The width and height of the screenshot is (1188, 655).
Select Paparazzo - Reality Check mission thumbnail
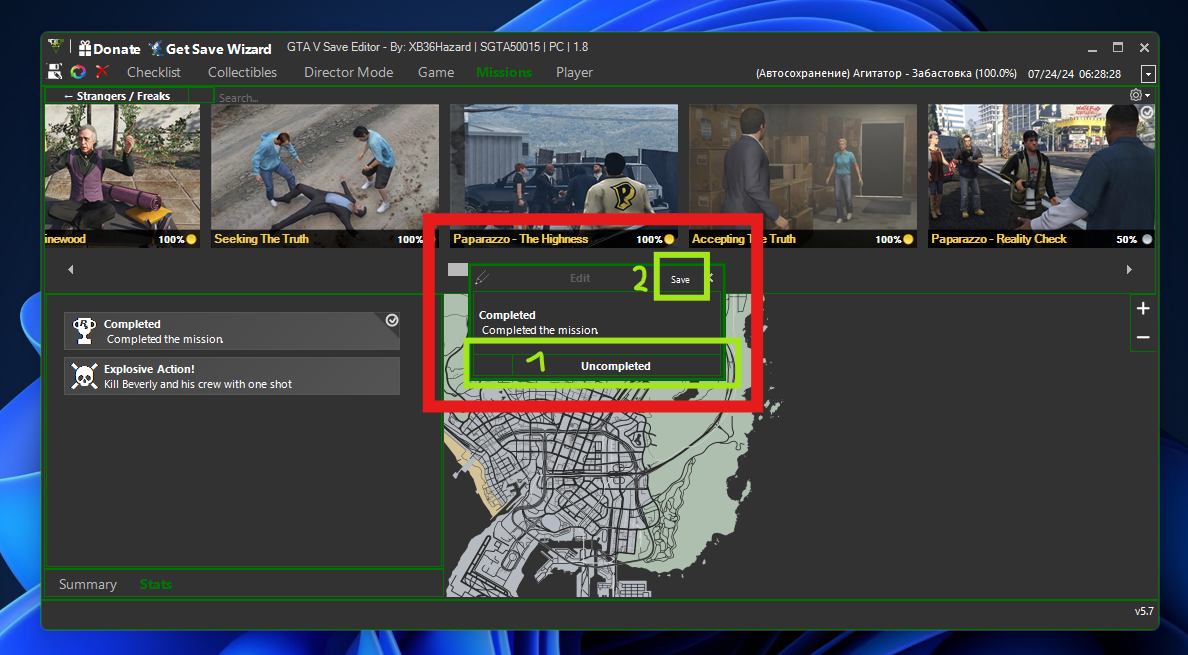(1041, 176)
